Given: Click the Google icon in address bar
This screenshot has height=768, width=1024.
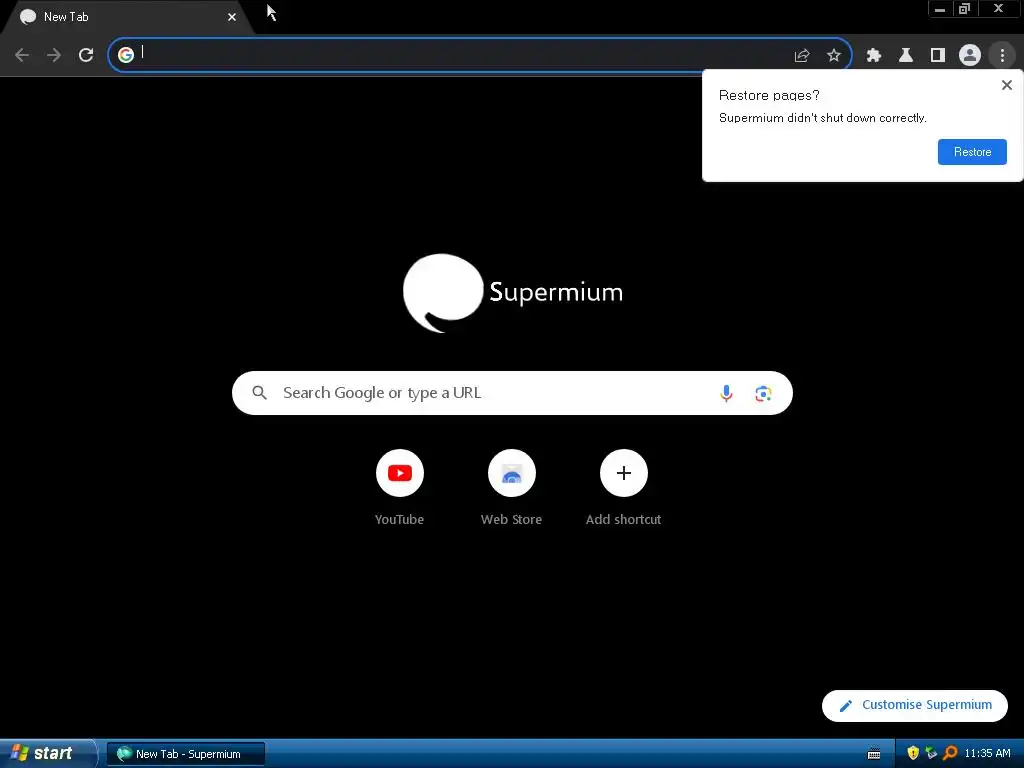Looking at the screenshot, I should point(126,55).
